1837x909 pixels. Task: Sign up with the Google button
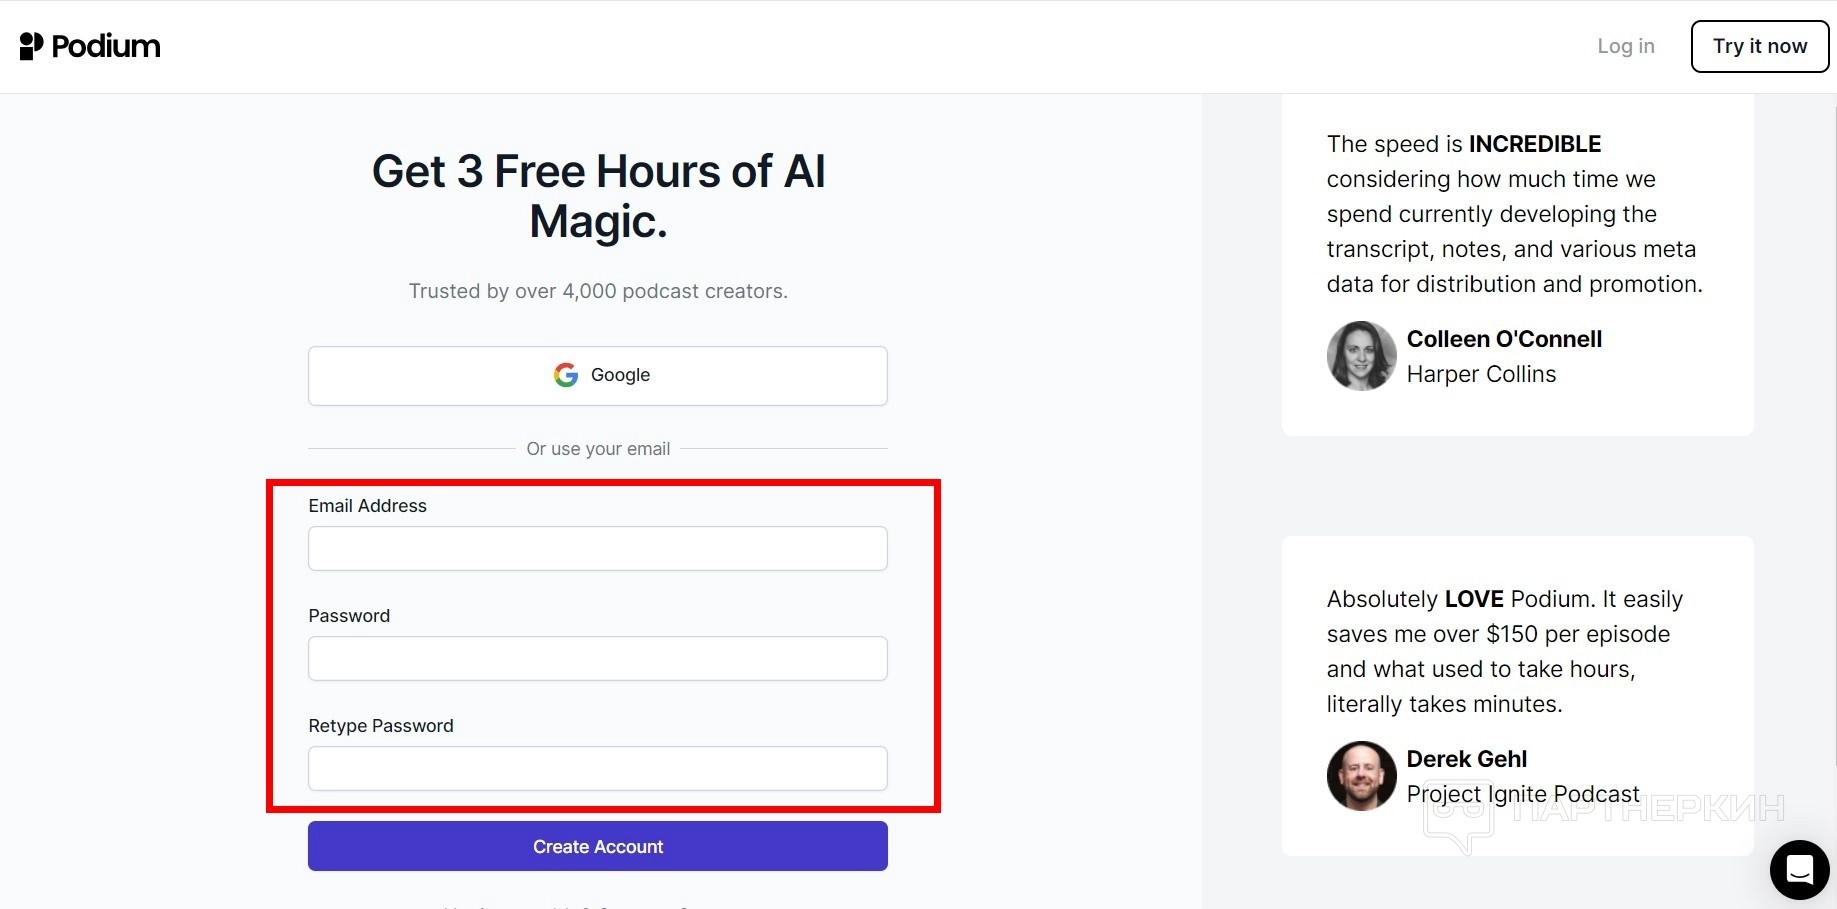597,376
